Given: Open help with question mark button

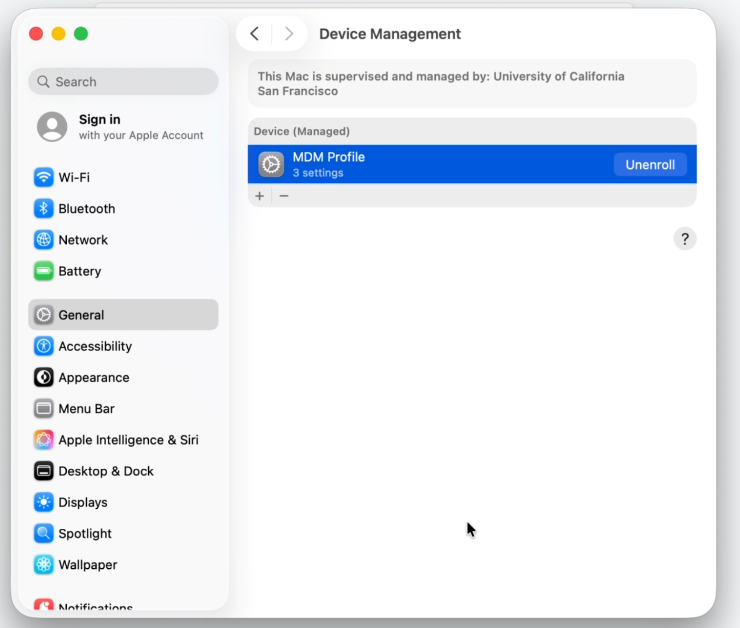Looking at the screenshot, I should point(684,239).
